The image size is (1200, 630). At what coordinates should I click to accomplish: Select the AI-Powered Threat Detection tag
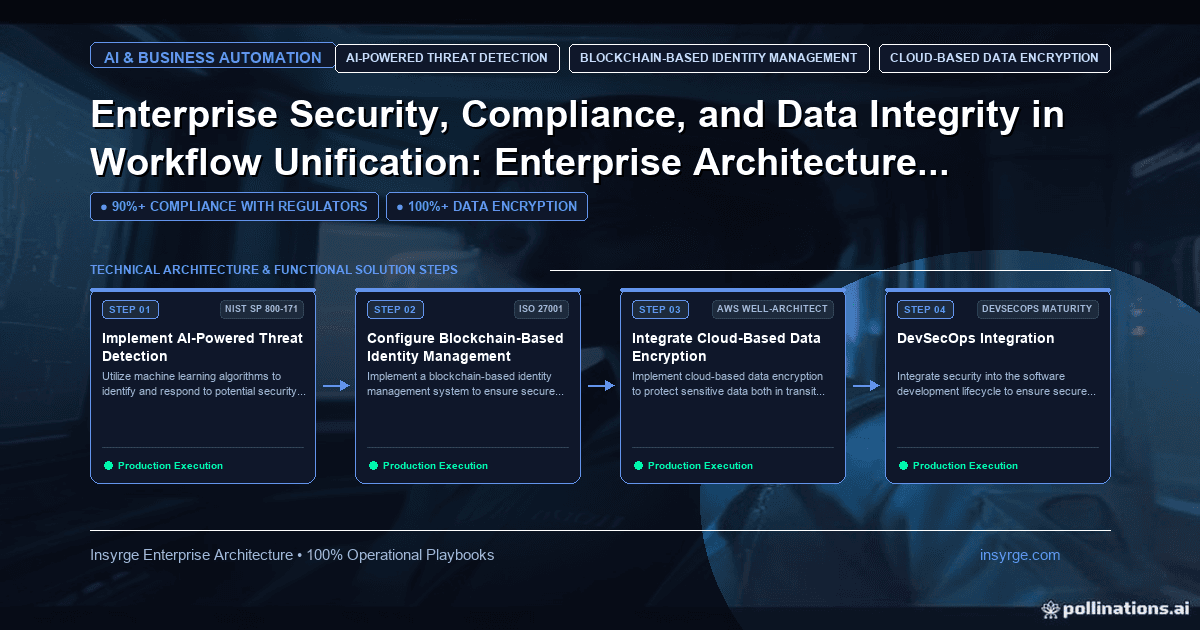447,58
